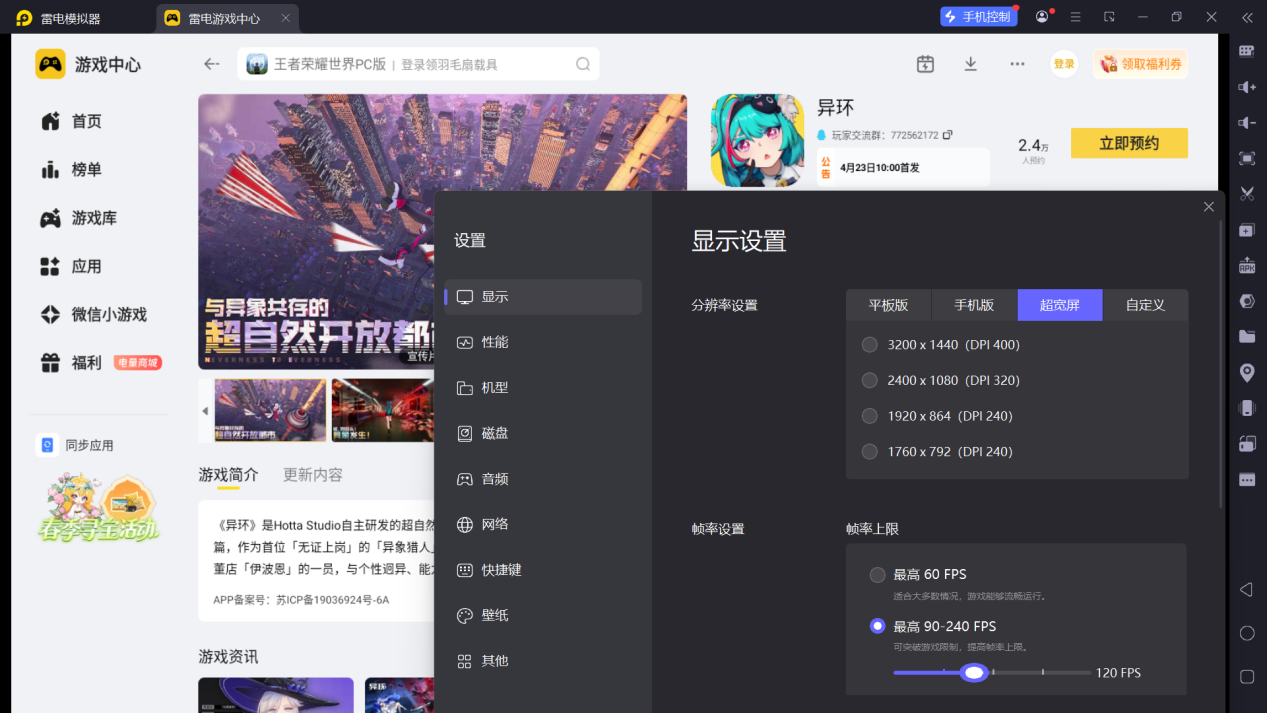The width and height of the screenshot is (1267, 713).
Task: Click 立即预约 to reserve 异环
Action: 1129,143
